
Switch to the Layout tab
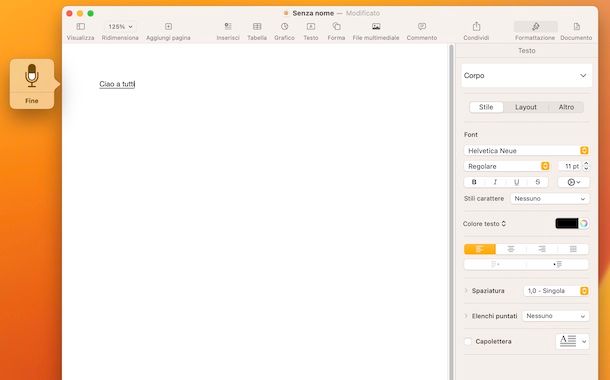point(526,107)
